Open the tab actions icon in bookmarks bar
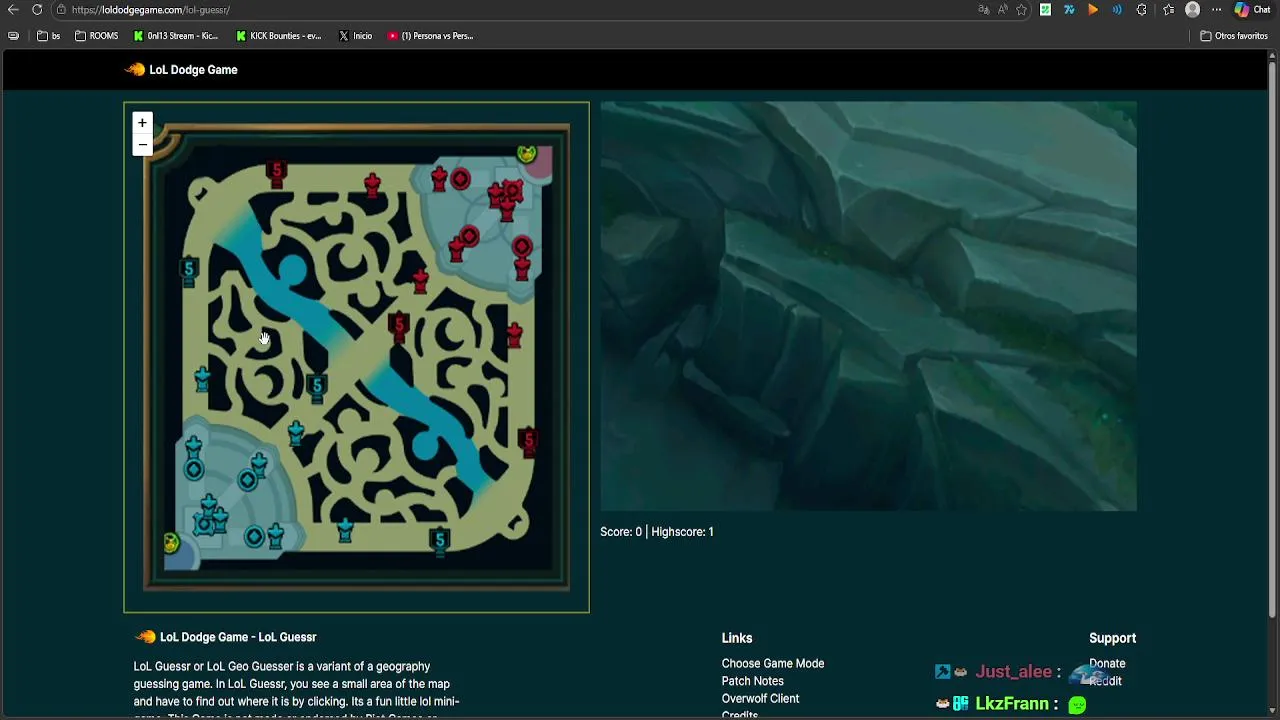1280x720 pixels. point(13,36)
